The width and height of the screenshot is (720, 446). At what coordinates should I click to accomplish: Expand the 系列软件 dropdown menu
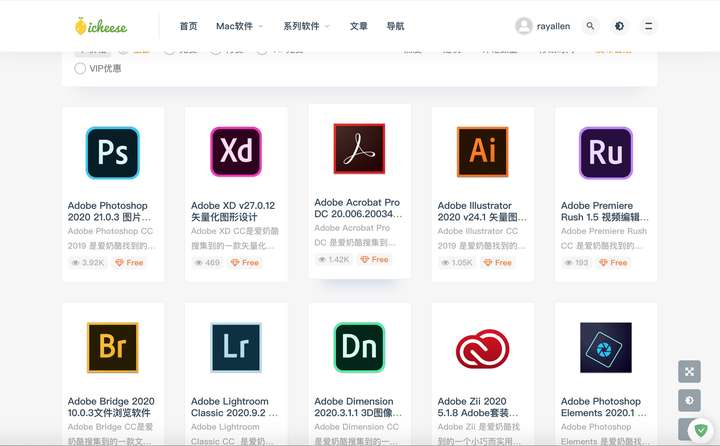tap(306, 26)
